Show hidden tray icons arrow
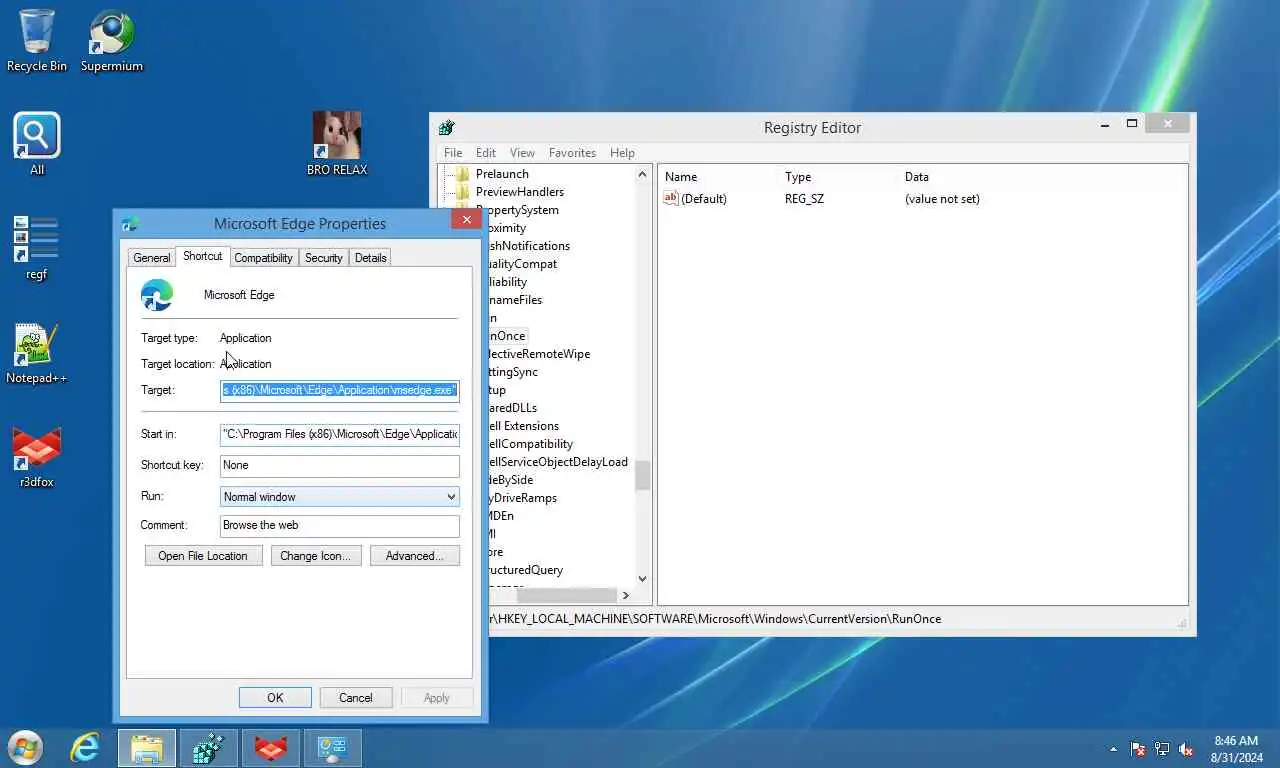The width and height of the screenshot is (1280, 768). coord(1113,749)
